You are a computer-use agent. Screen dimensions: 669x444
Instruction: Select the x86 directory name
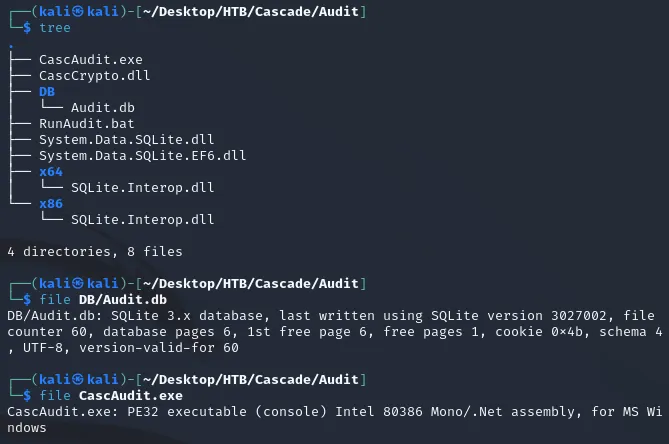point(51,204)
